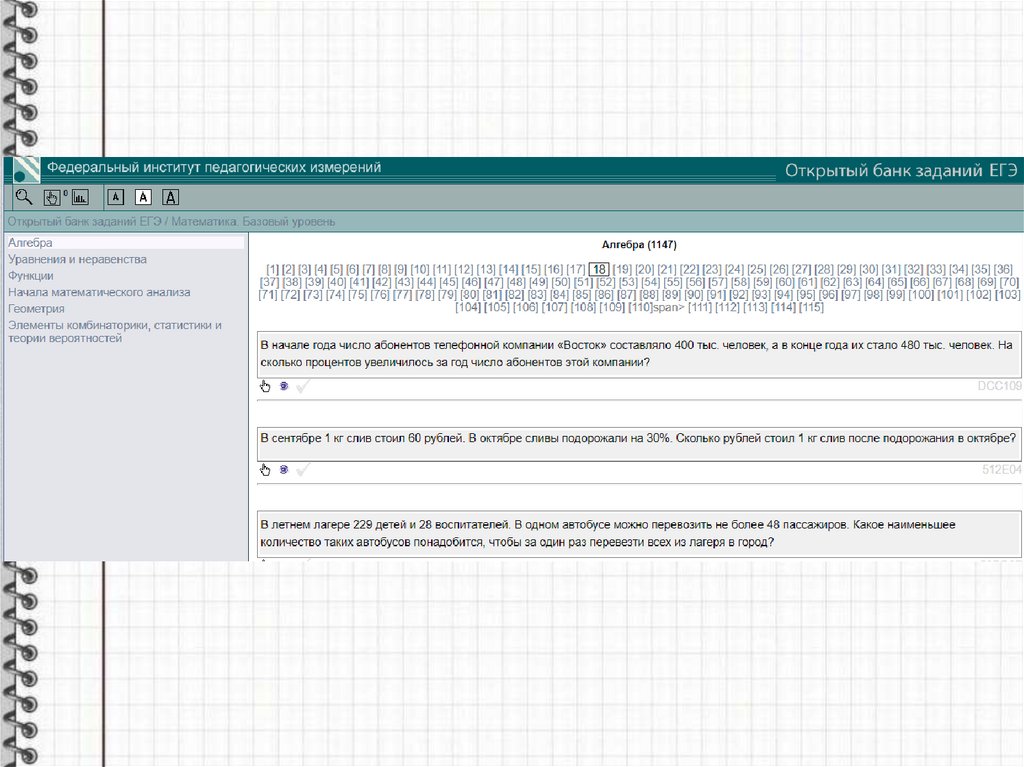Viewport: 1024px width, 767px height.
Task: Go to page 19 of the task list
Action: [622, 270]
